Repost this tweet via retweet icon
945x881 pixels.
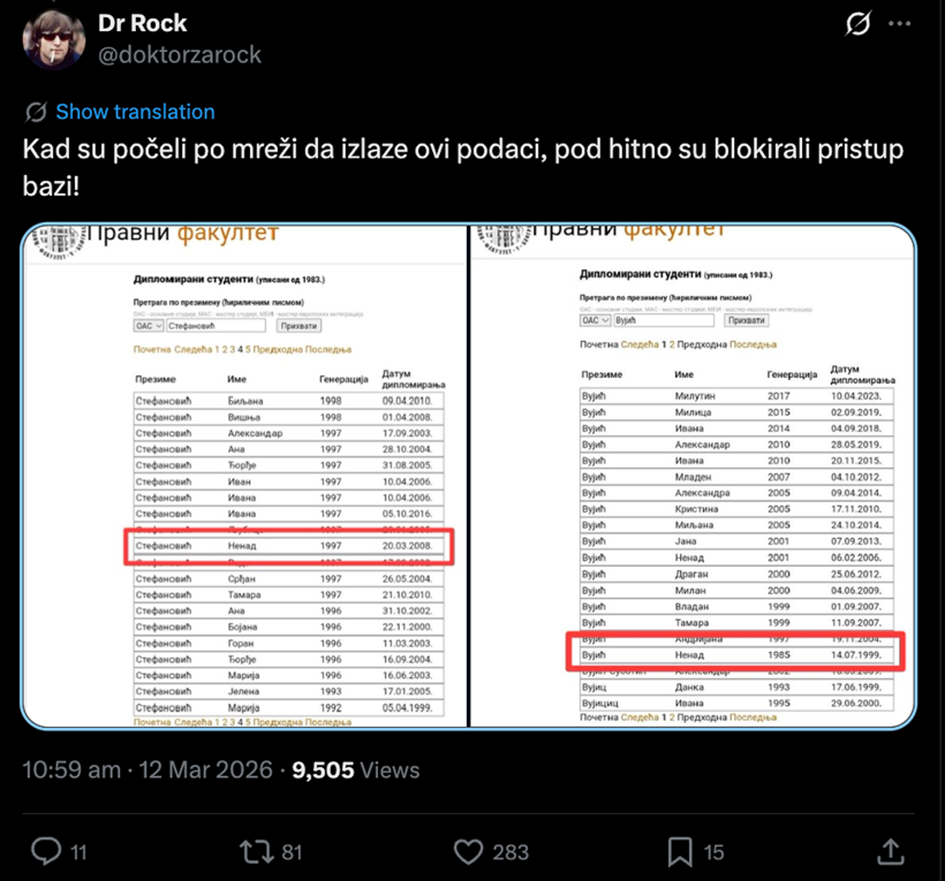[x=257, y=851]
